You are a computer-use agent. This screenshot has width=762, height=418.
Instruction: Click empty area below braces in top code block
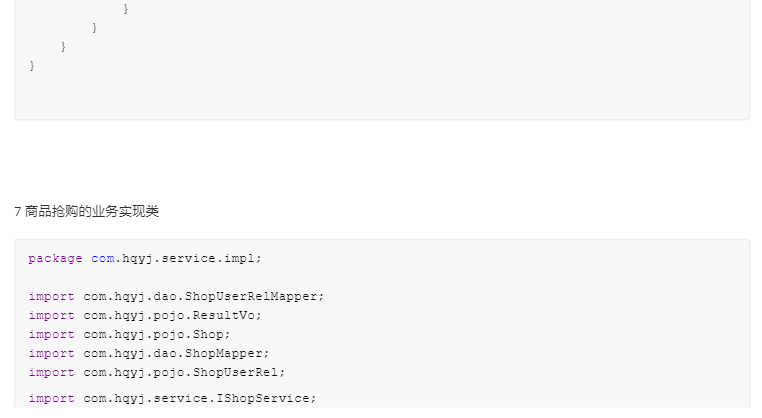coord(380,95)
